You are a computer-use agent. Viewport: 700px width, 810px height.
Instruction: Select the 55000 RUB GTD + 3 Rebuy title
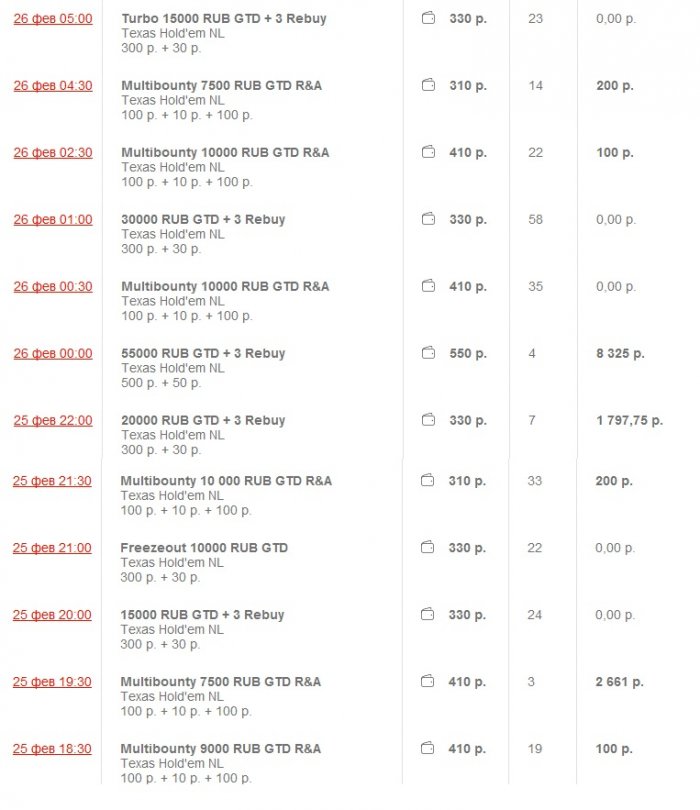click(x=203, y=354)
